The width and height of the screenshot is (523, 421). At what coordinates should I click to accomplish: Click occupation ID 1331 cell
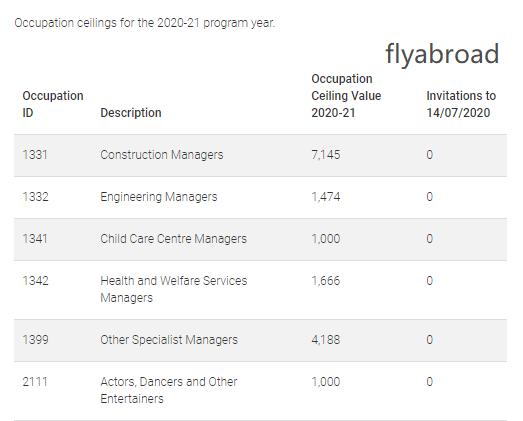tap(35, 155)
